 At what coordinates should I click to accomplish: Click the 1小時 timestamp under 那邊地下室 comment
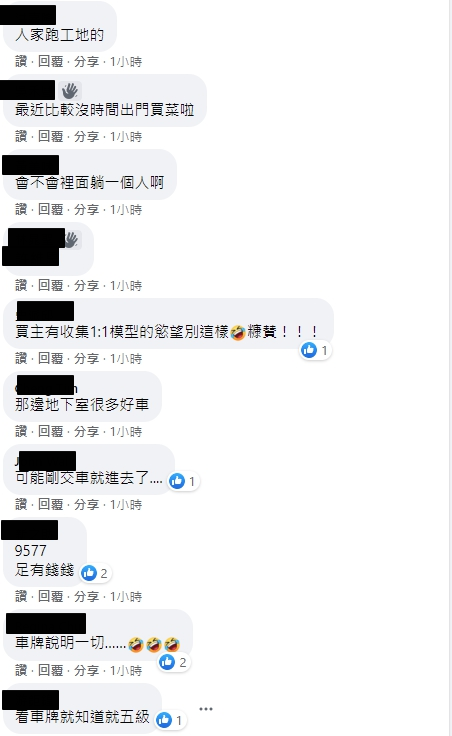point(126,431)
